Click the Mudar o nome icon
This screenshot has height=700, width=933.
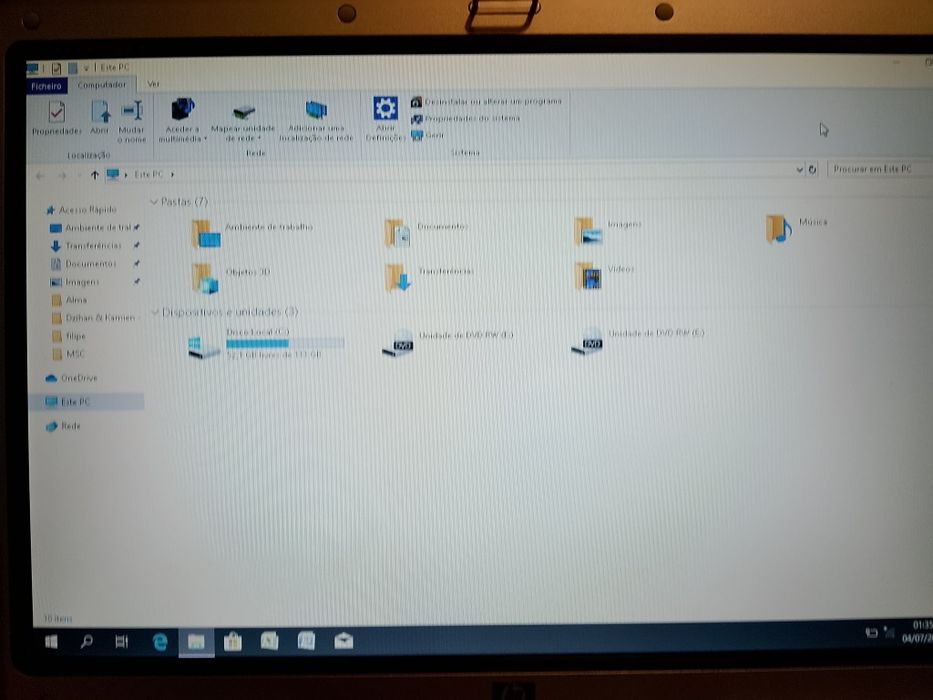pos(132,121)
